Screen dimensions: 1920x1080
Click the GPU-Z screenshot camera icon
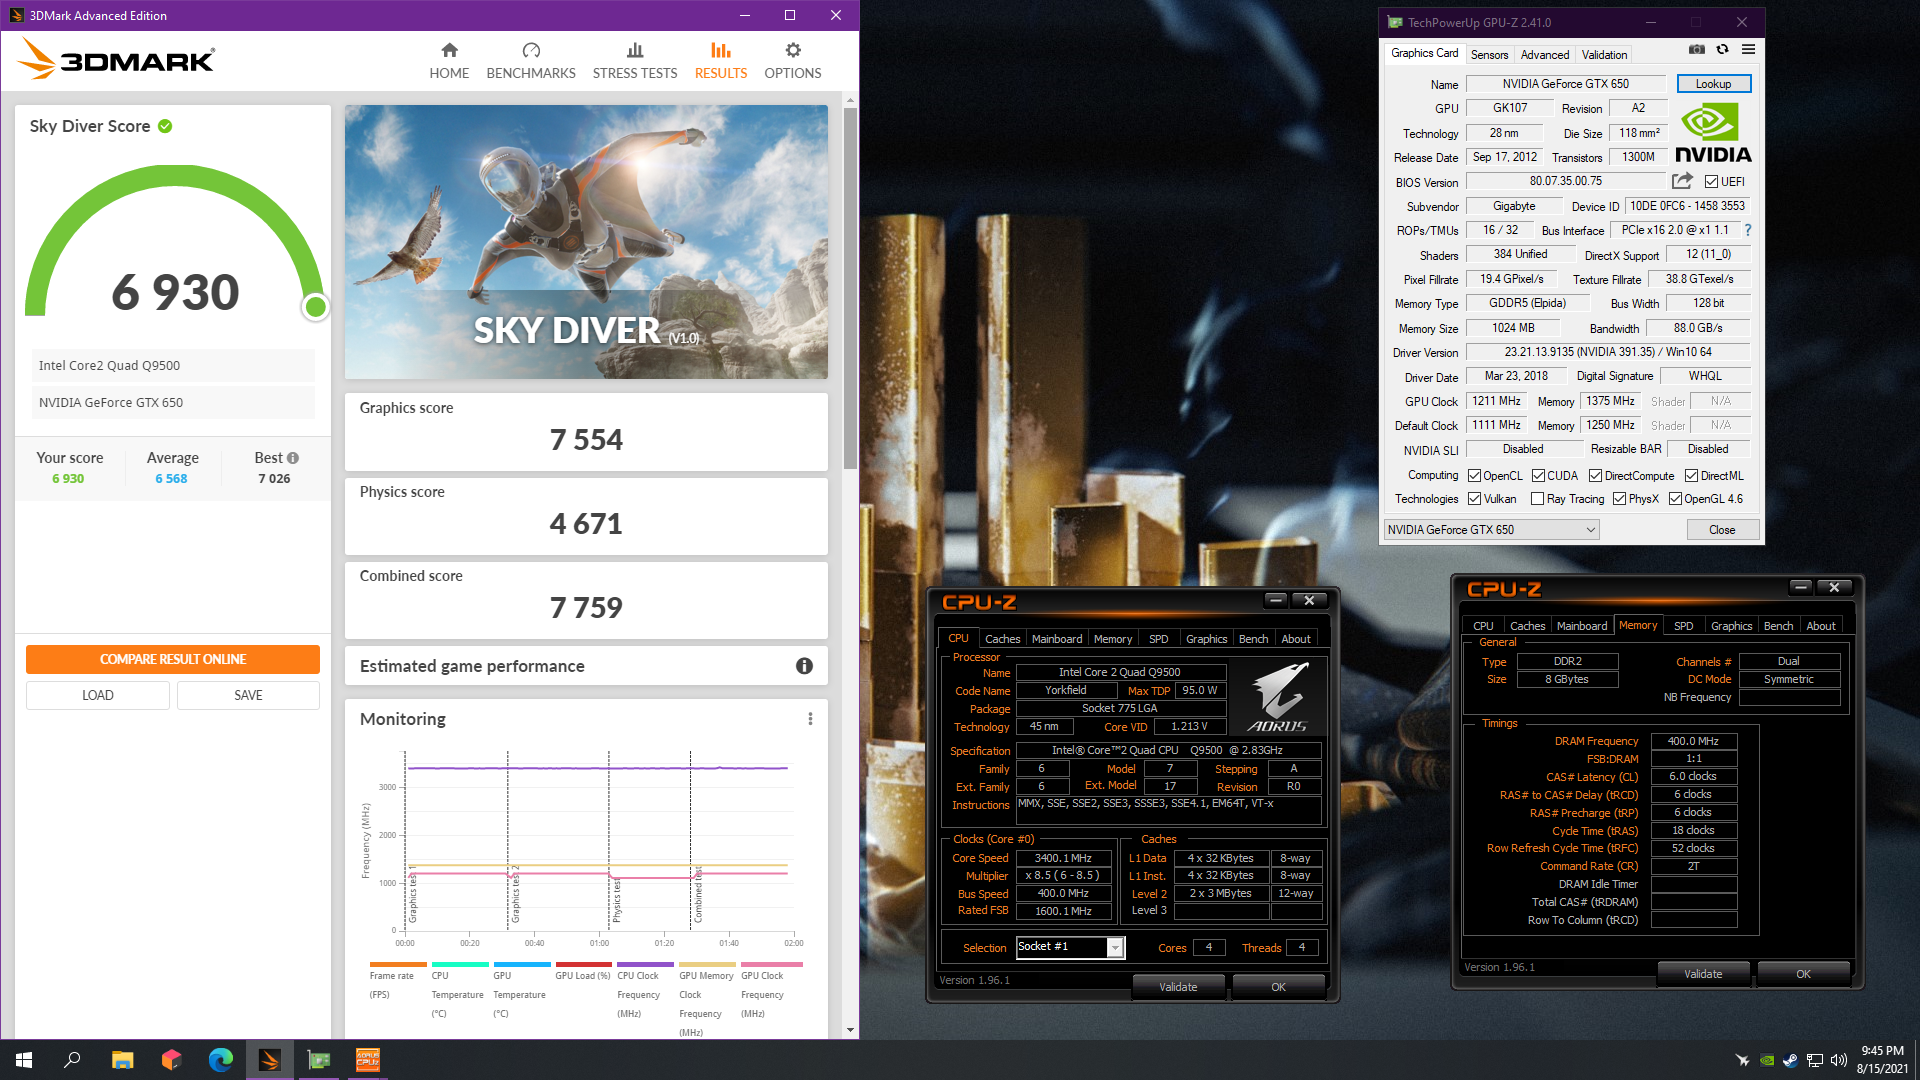(x=1697, y=49)
